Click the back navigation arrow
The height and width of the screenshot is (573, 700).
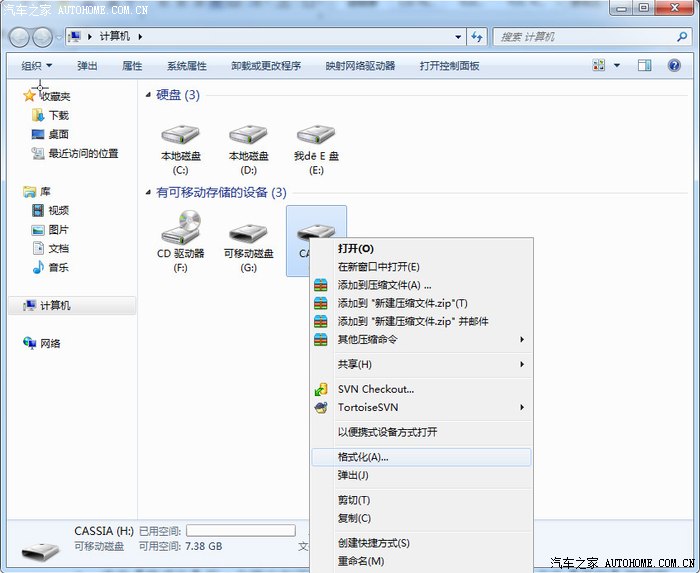(20, 37)
